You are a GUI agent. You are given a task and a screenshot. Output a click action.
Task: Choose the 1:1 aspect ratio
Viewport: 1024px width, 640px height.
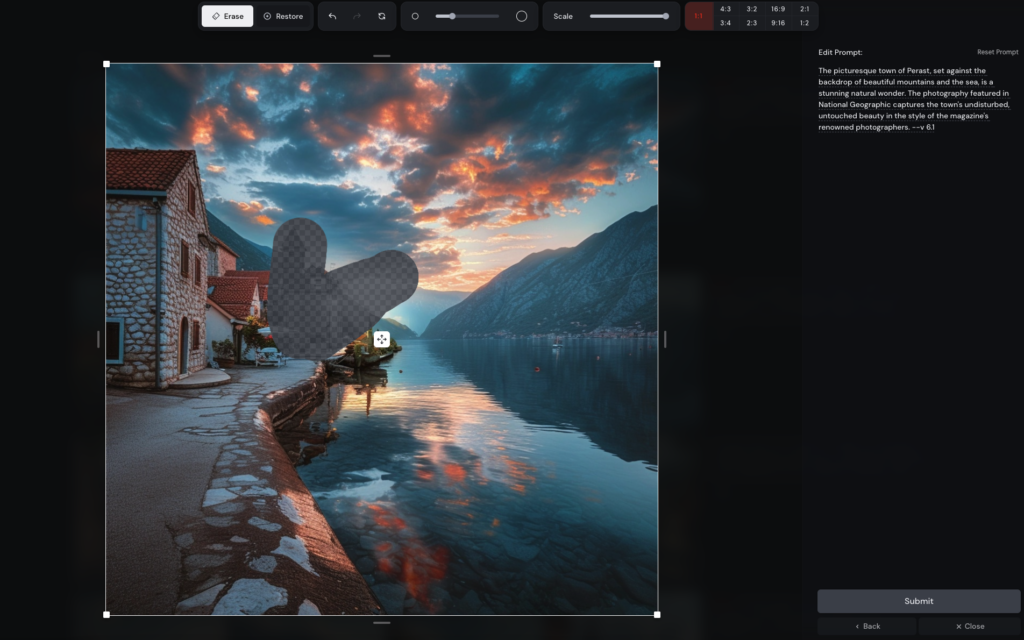click(699, 16)
